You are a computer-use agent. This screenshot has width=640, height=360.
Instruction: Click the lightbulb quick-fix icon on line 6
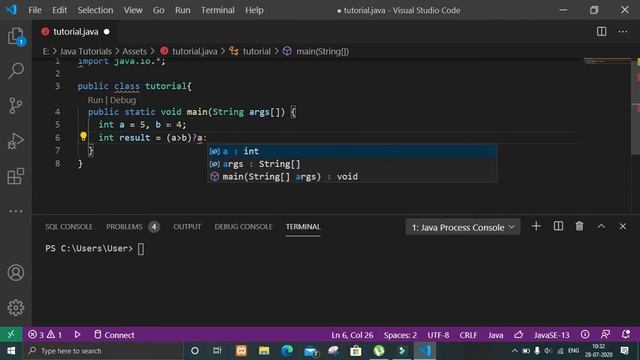click(x=83, y=136)
